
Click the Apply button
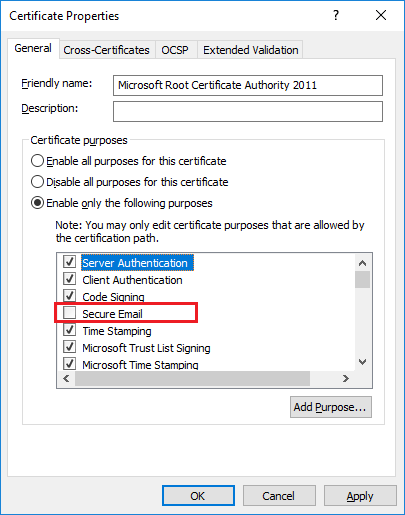360,496
